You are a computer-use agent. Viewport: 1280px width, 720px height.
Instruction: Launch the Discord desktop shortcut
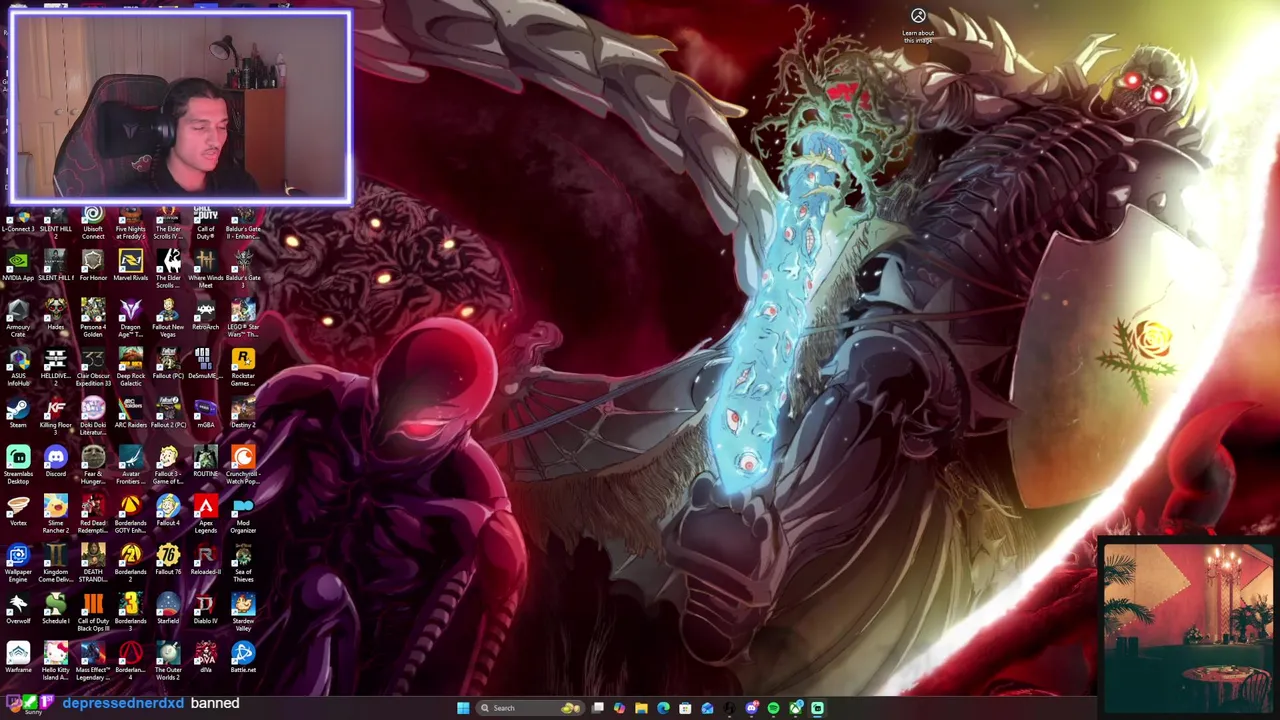pyautogui.click(x=55, y=463)
